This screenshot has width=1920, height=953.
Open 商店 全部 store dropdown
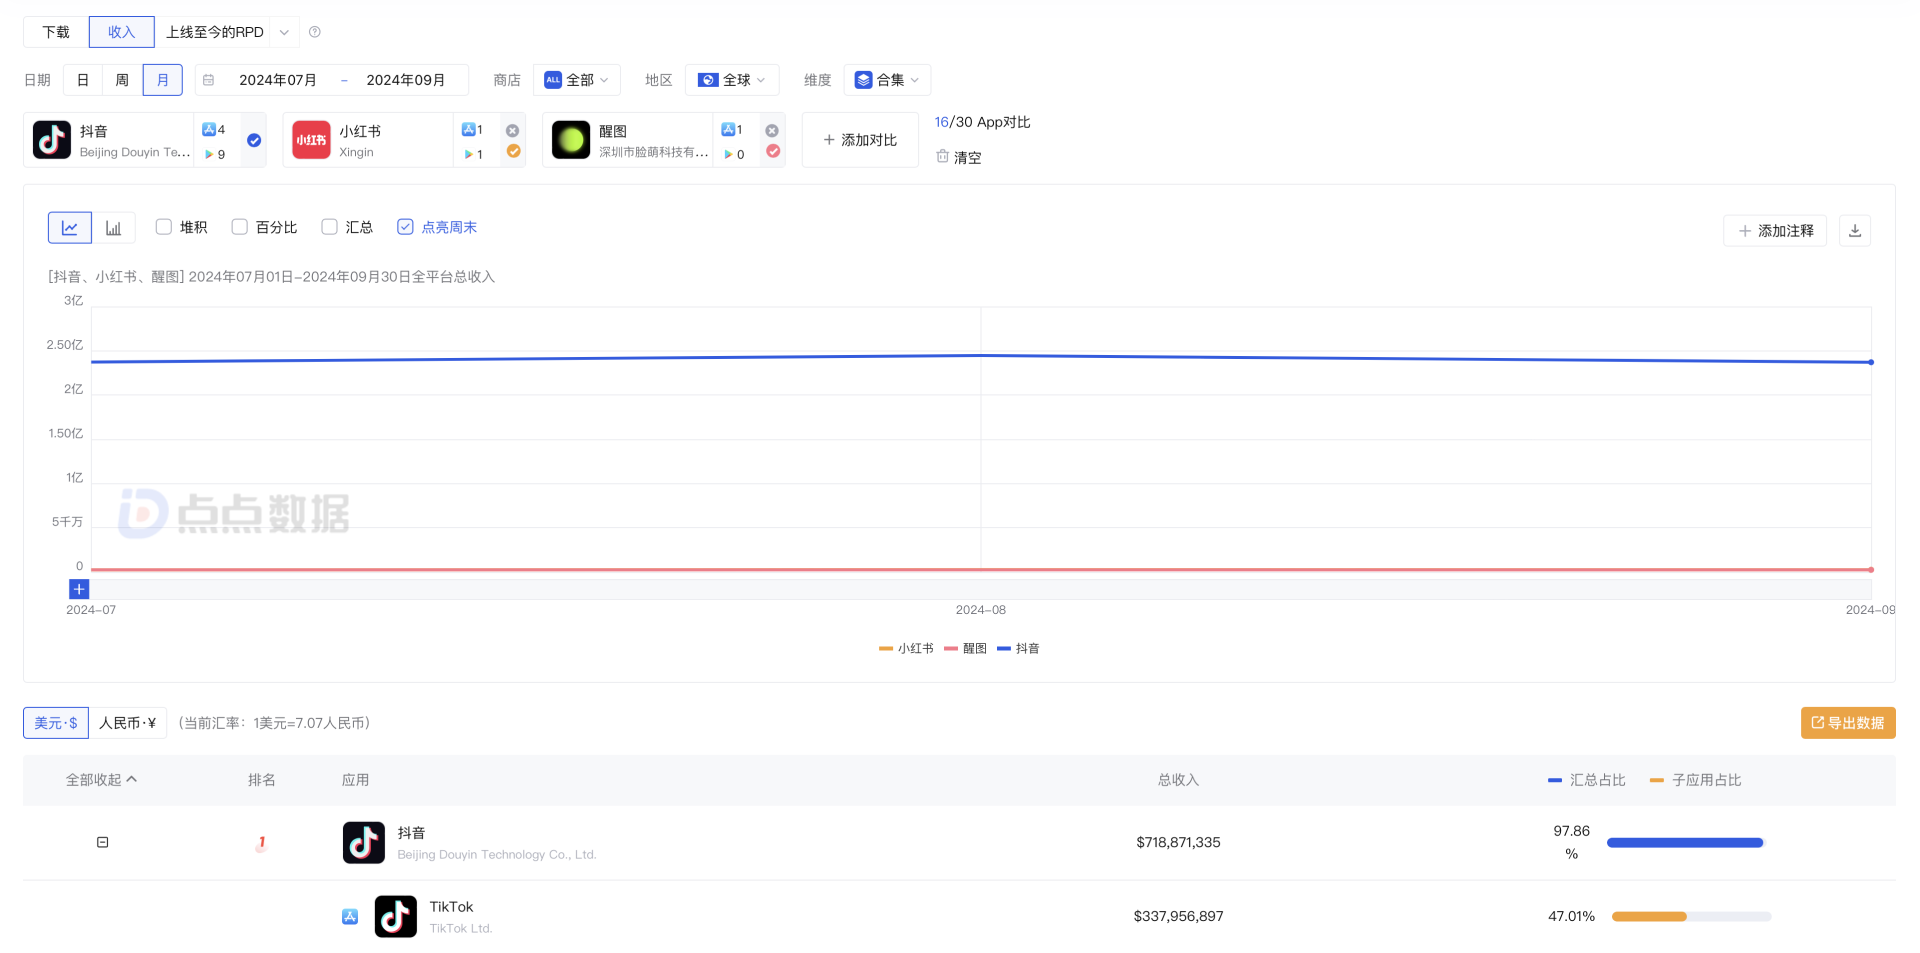point(577,80)
